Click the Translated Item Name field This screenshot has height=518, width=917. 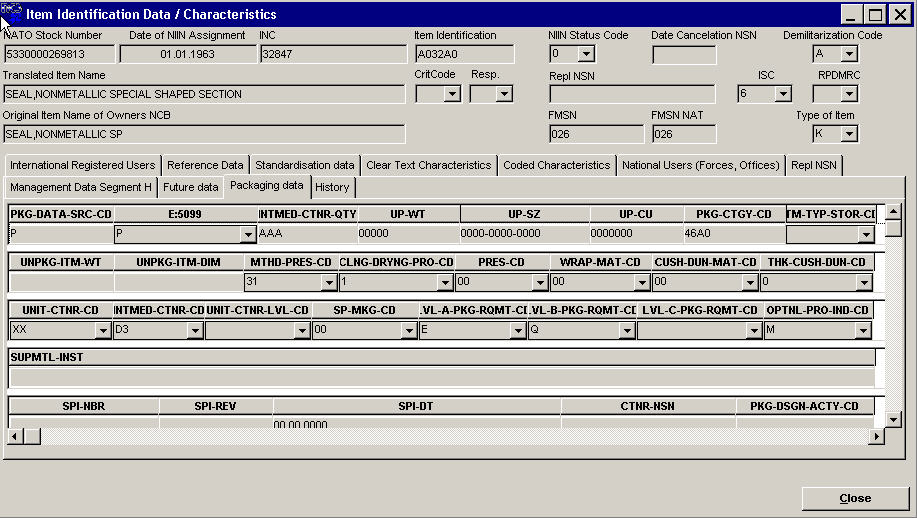(x=204, y=94)
